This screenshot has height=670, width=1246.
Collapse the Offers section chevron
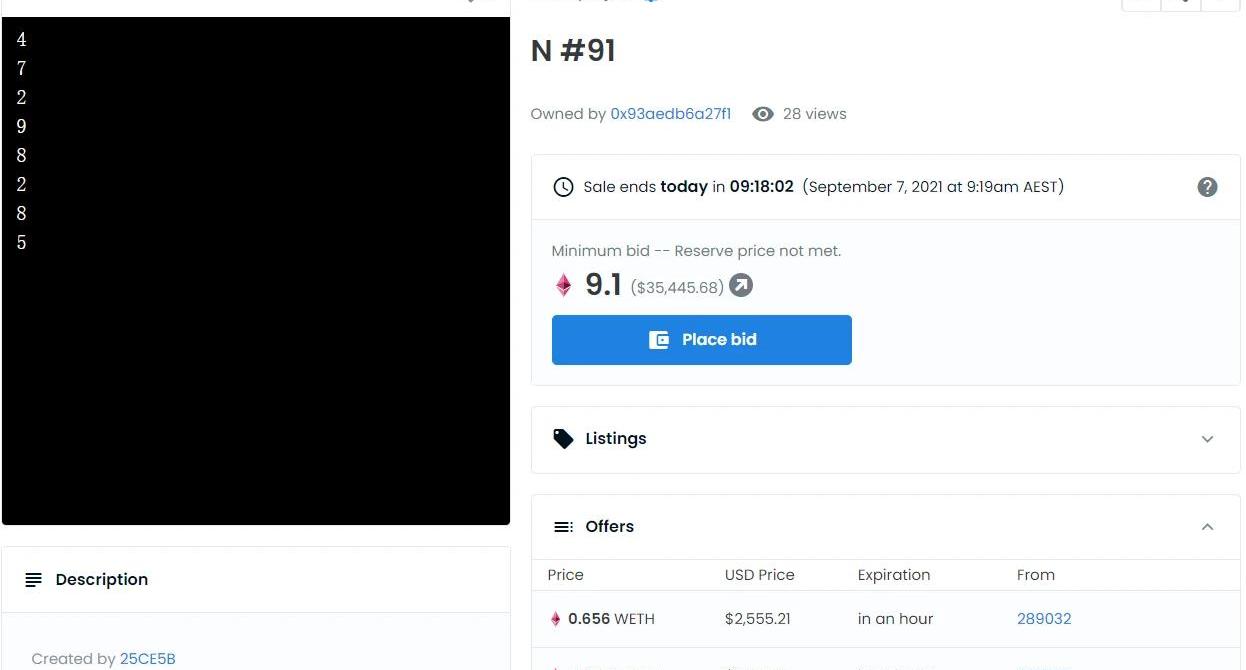point(1207,527)
